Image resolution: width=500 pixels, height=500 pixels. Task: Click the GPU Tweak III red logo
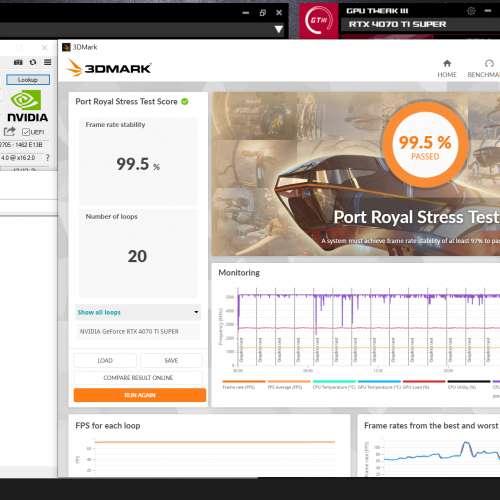(x=319, y=21)
